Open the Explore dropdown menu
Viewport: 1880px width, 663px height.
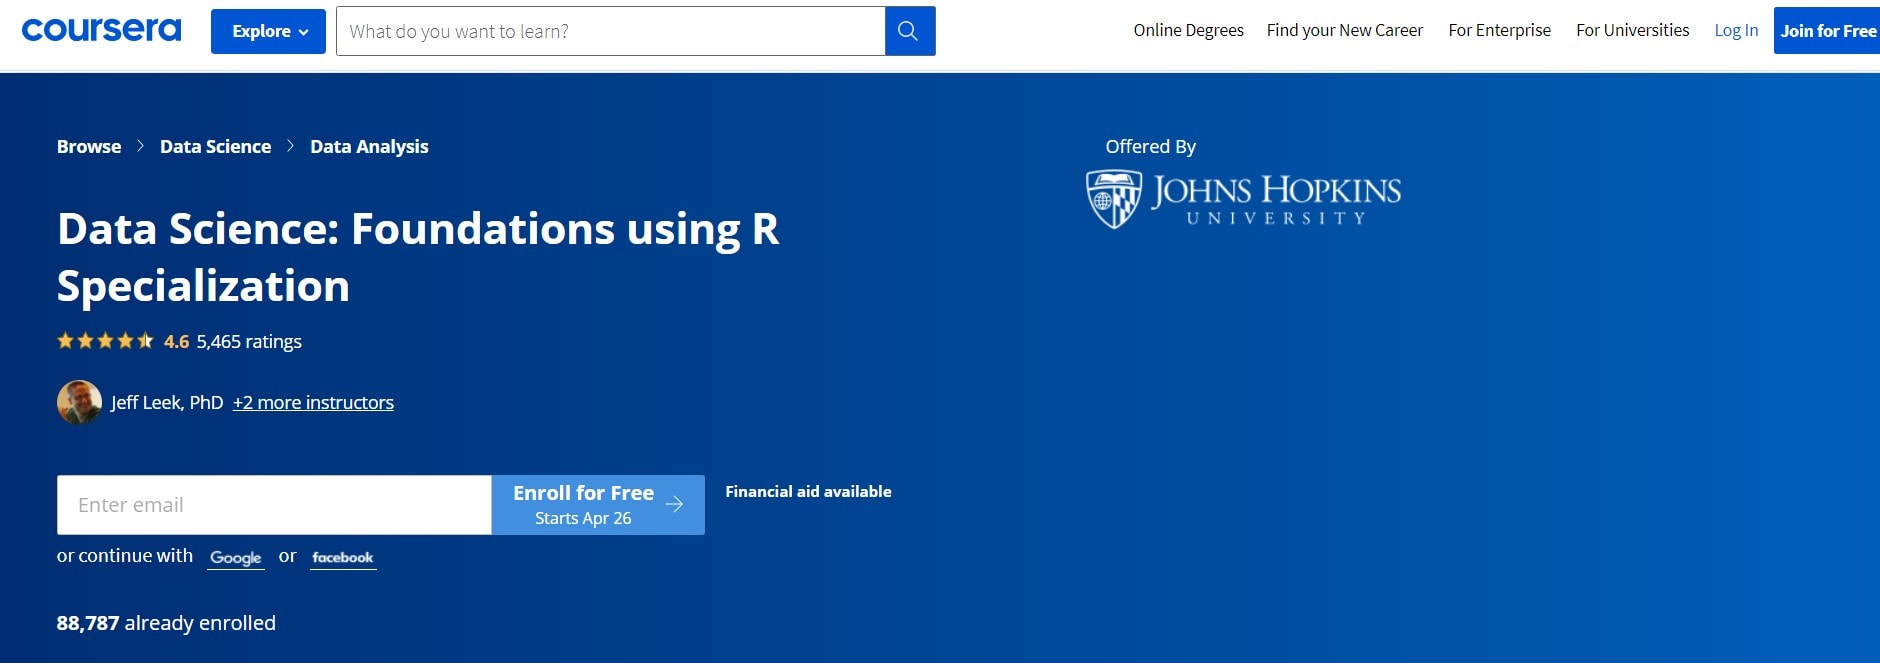coord(268,31)
